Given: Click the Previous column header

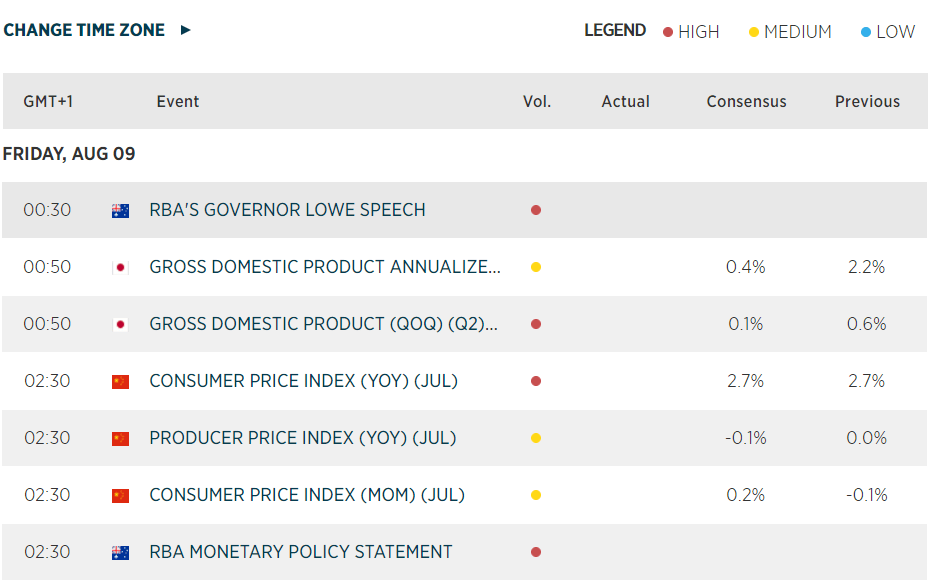Looking at the screenshot, I should click(x=867, y=101).
